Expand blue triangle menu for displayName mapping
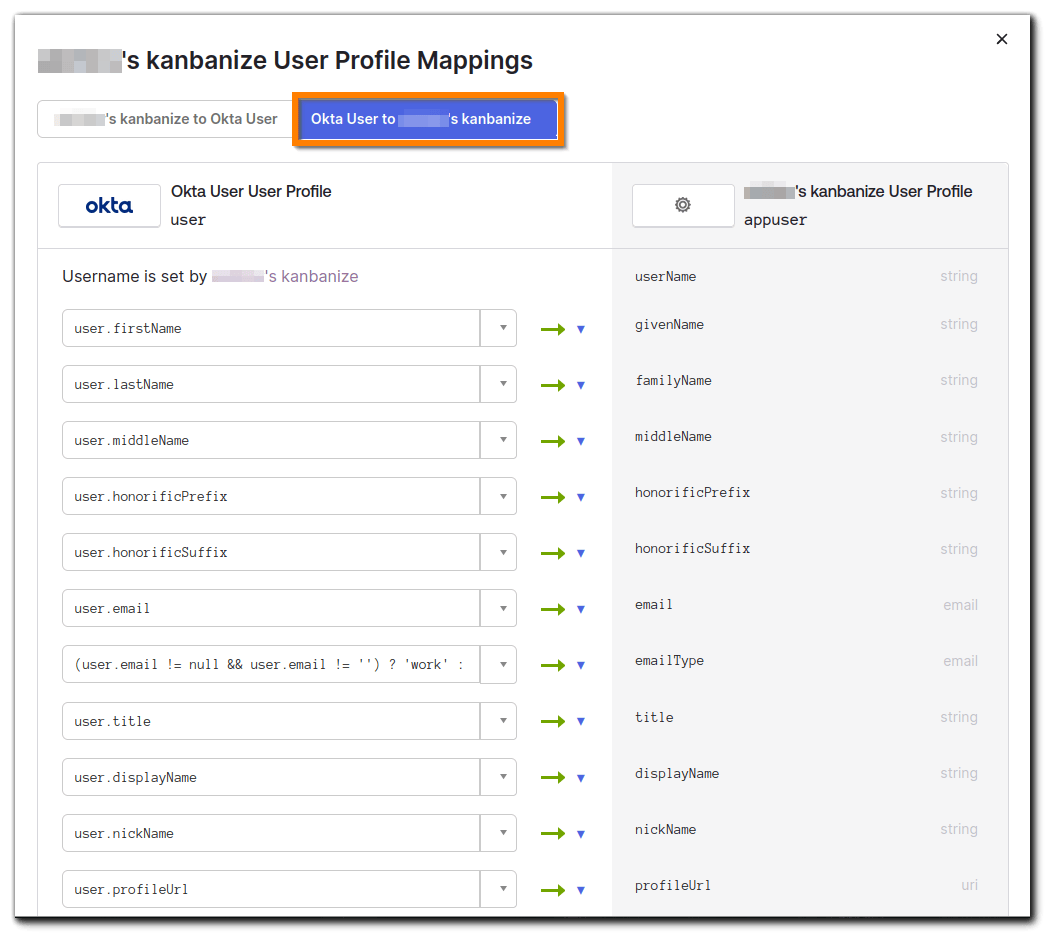The width and height of the screenshot is (1057, 945). pyautogui.click(x=580, y=778)
